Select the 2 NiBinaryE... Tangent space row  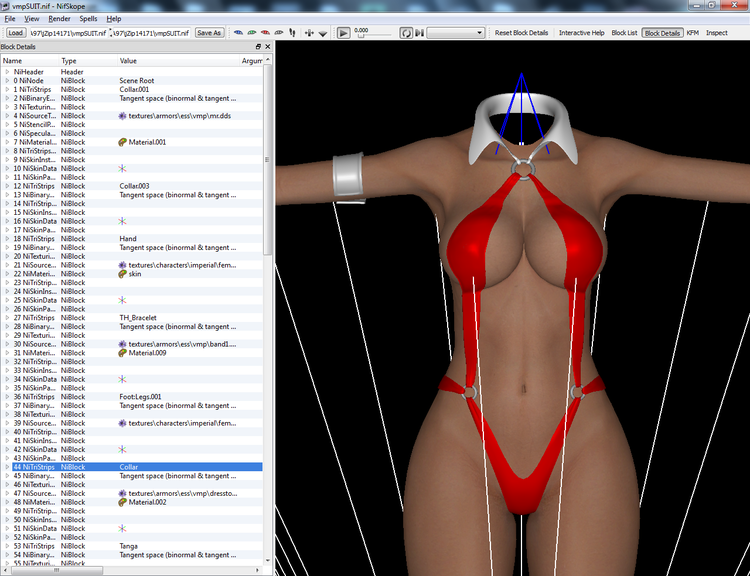(132, 98)
